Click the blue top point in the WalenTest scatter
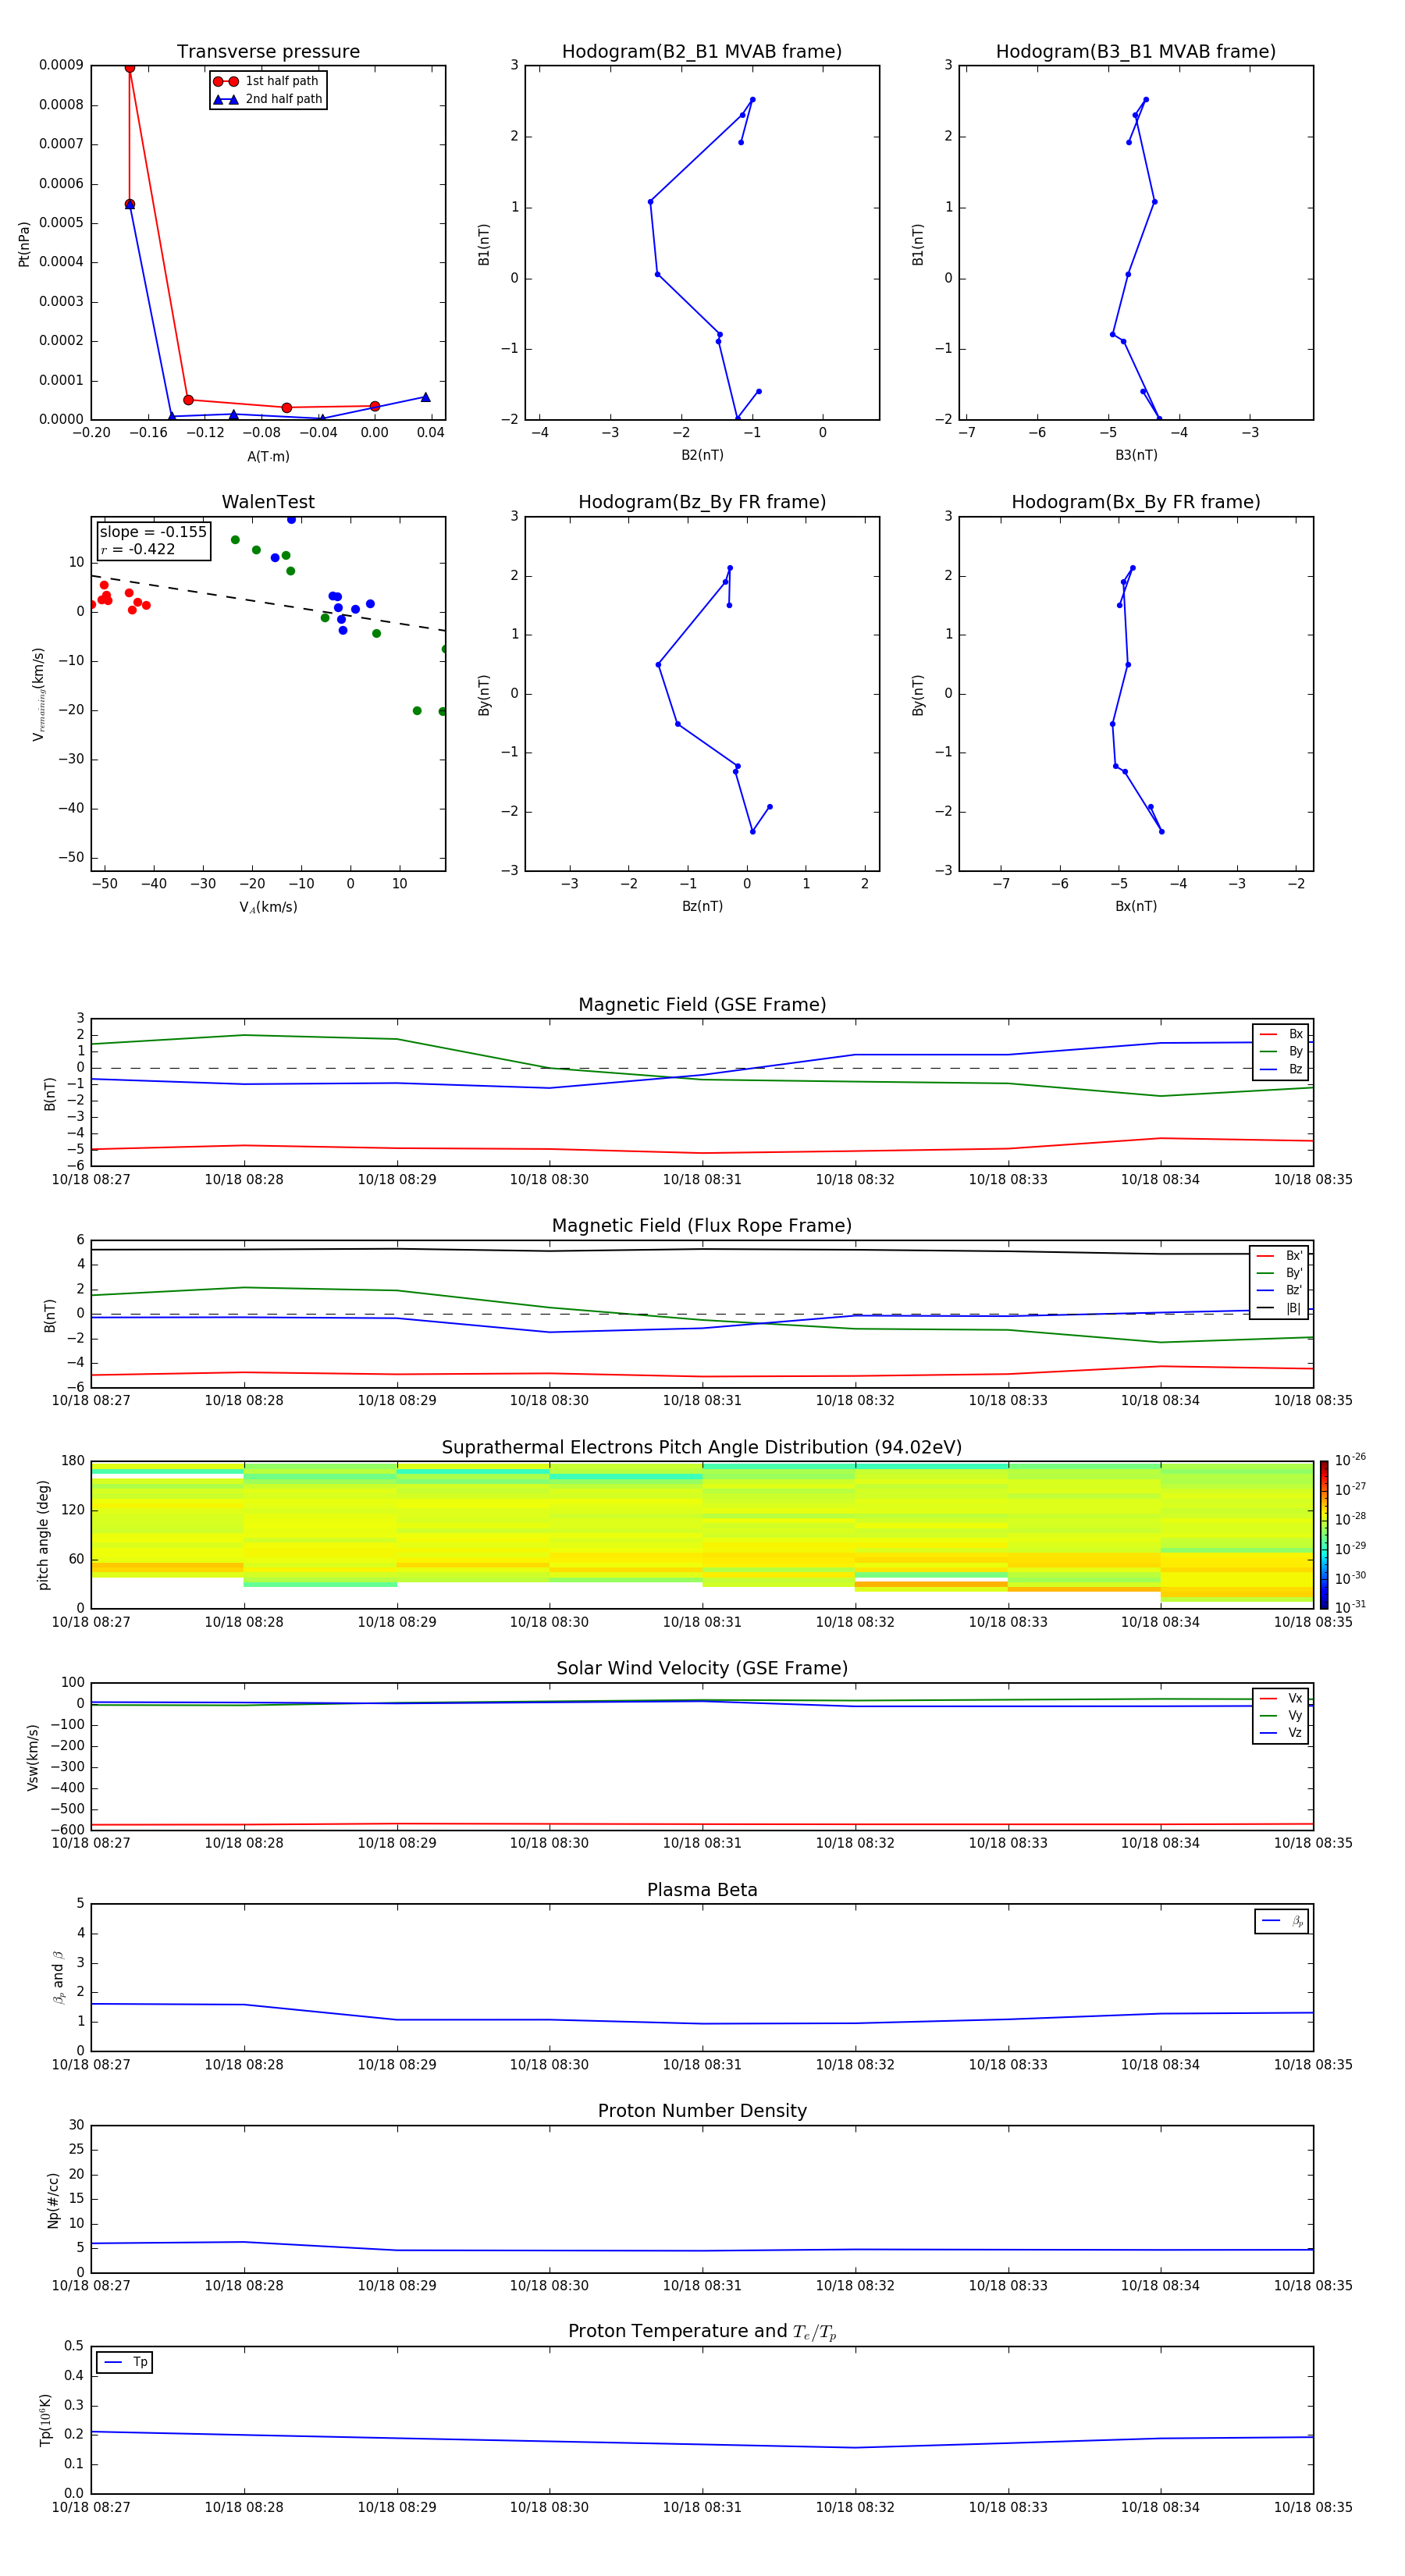 (x=291, y=520)
